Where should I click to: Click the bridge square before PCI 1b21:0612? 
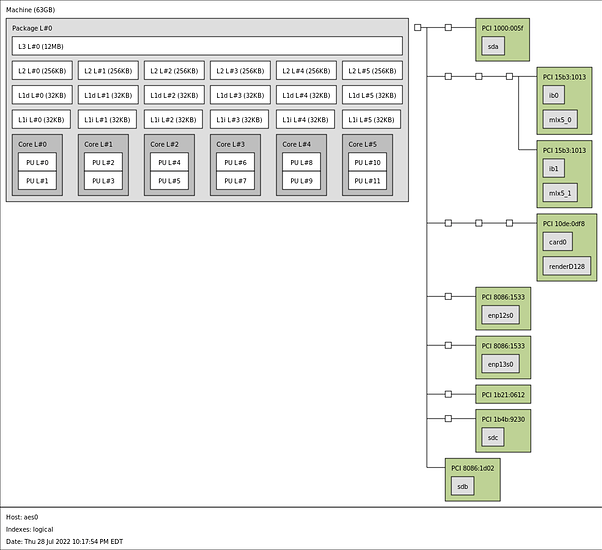[448, 394]
